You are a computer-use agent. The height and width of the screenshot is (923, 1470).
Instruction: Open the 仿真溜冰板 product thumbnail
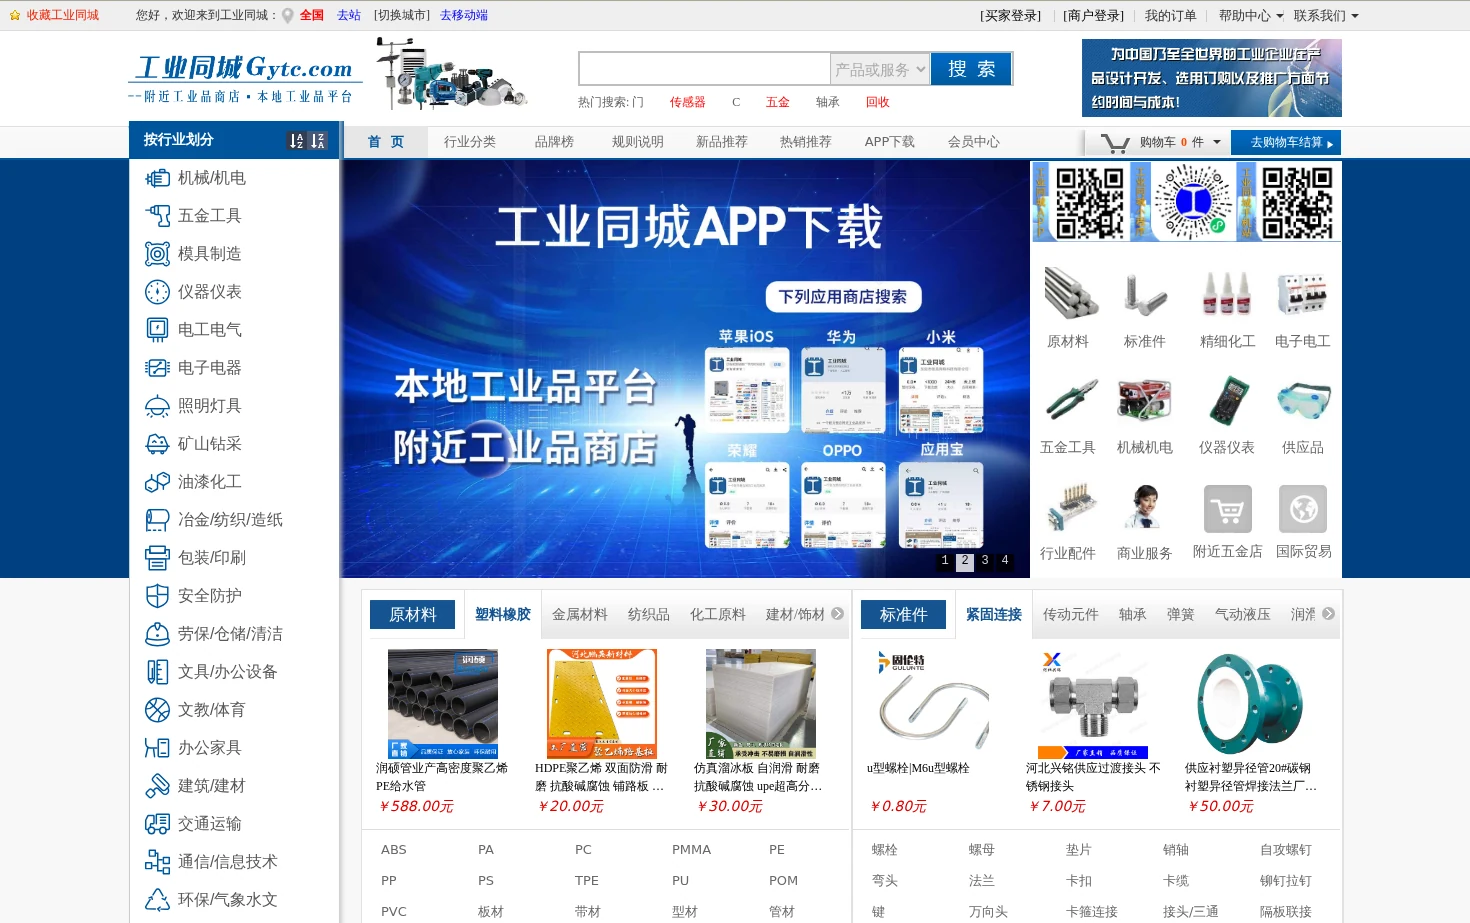(x=761, y=703)
